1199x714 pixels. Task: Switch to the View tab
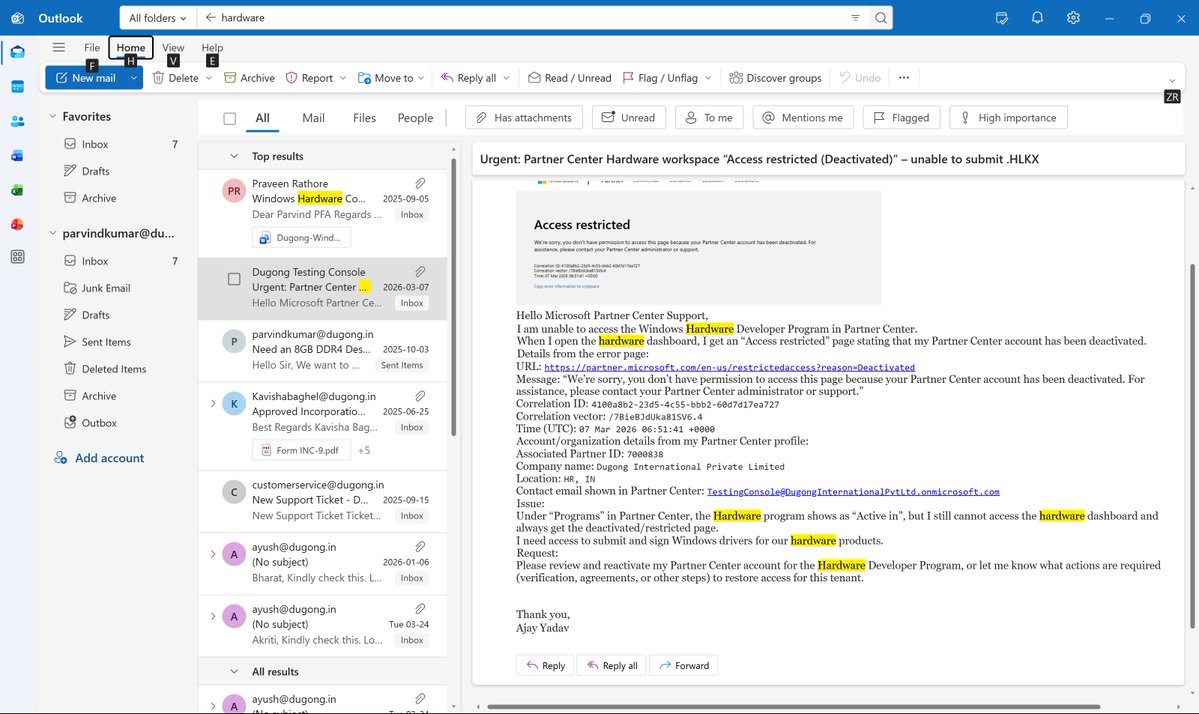[x=173, y=47]
